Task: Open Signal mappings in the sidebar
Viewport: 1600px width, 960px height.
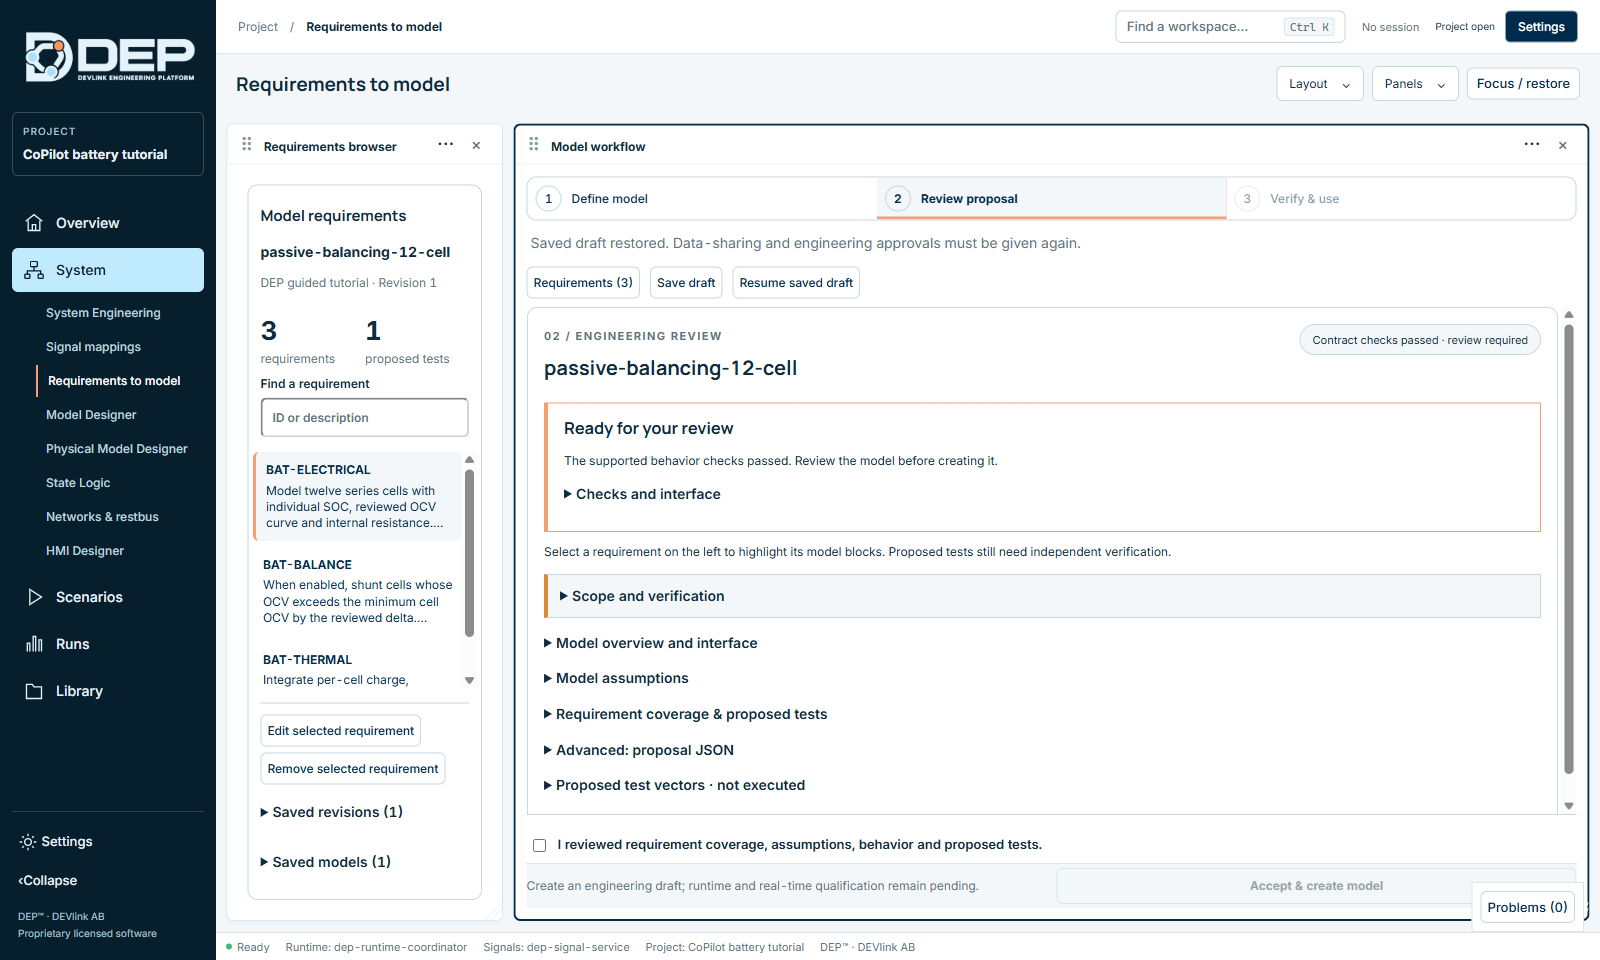Action: click(93, 347)
